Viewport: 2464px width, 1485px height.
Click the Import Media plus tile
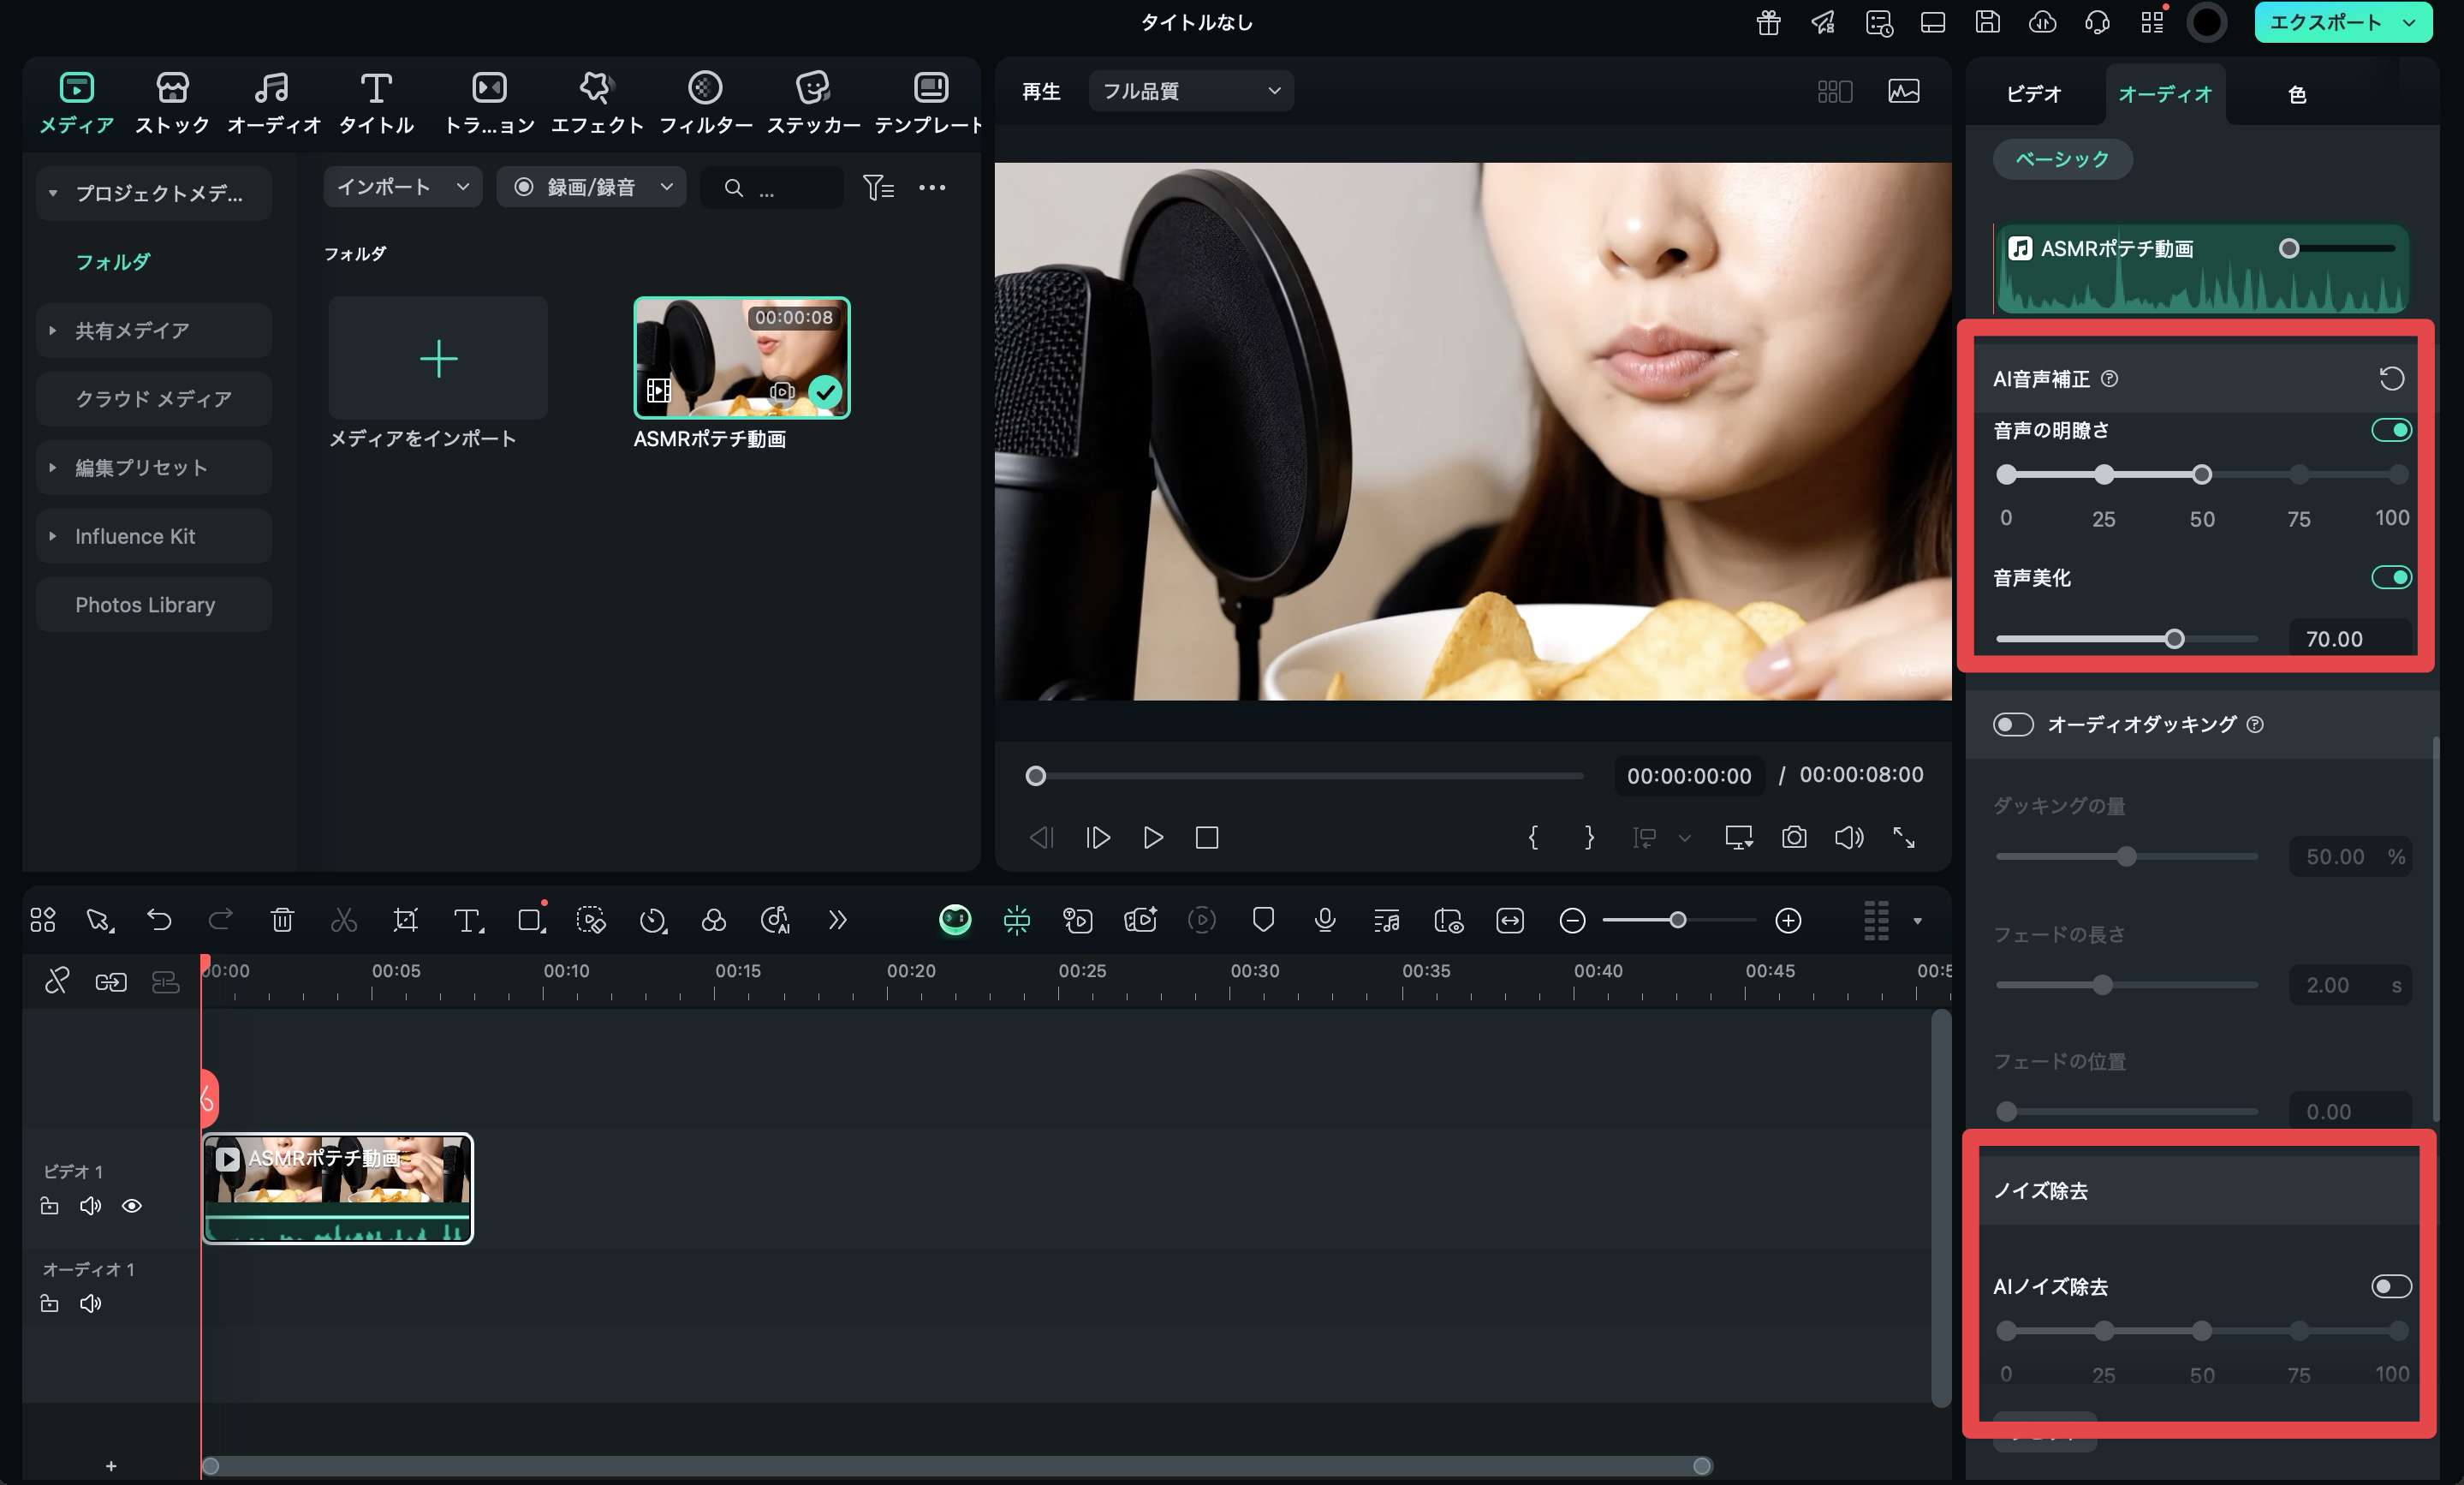[438, 358]
